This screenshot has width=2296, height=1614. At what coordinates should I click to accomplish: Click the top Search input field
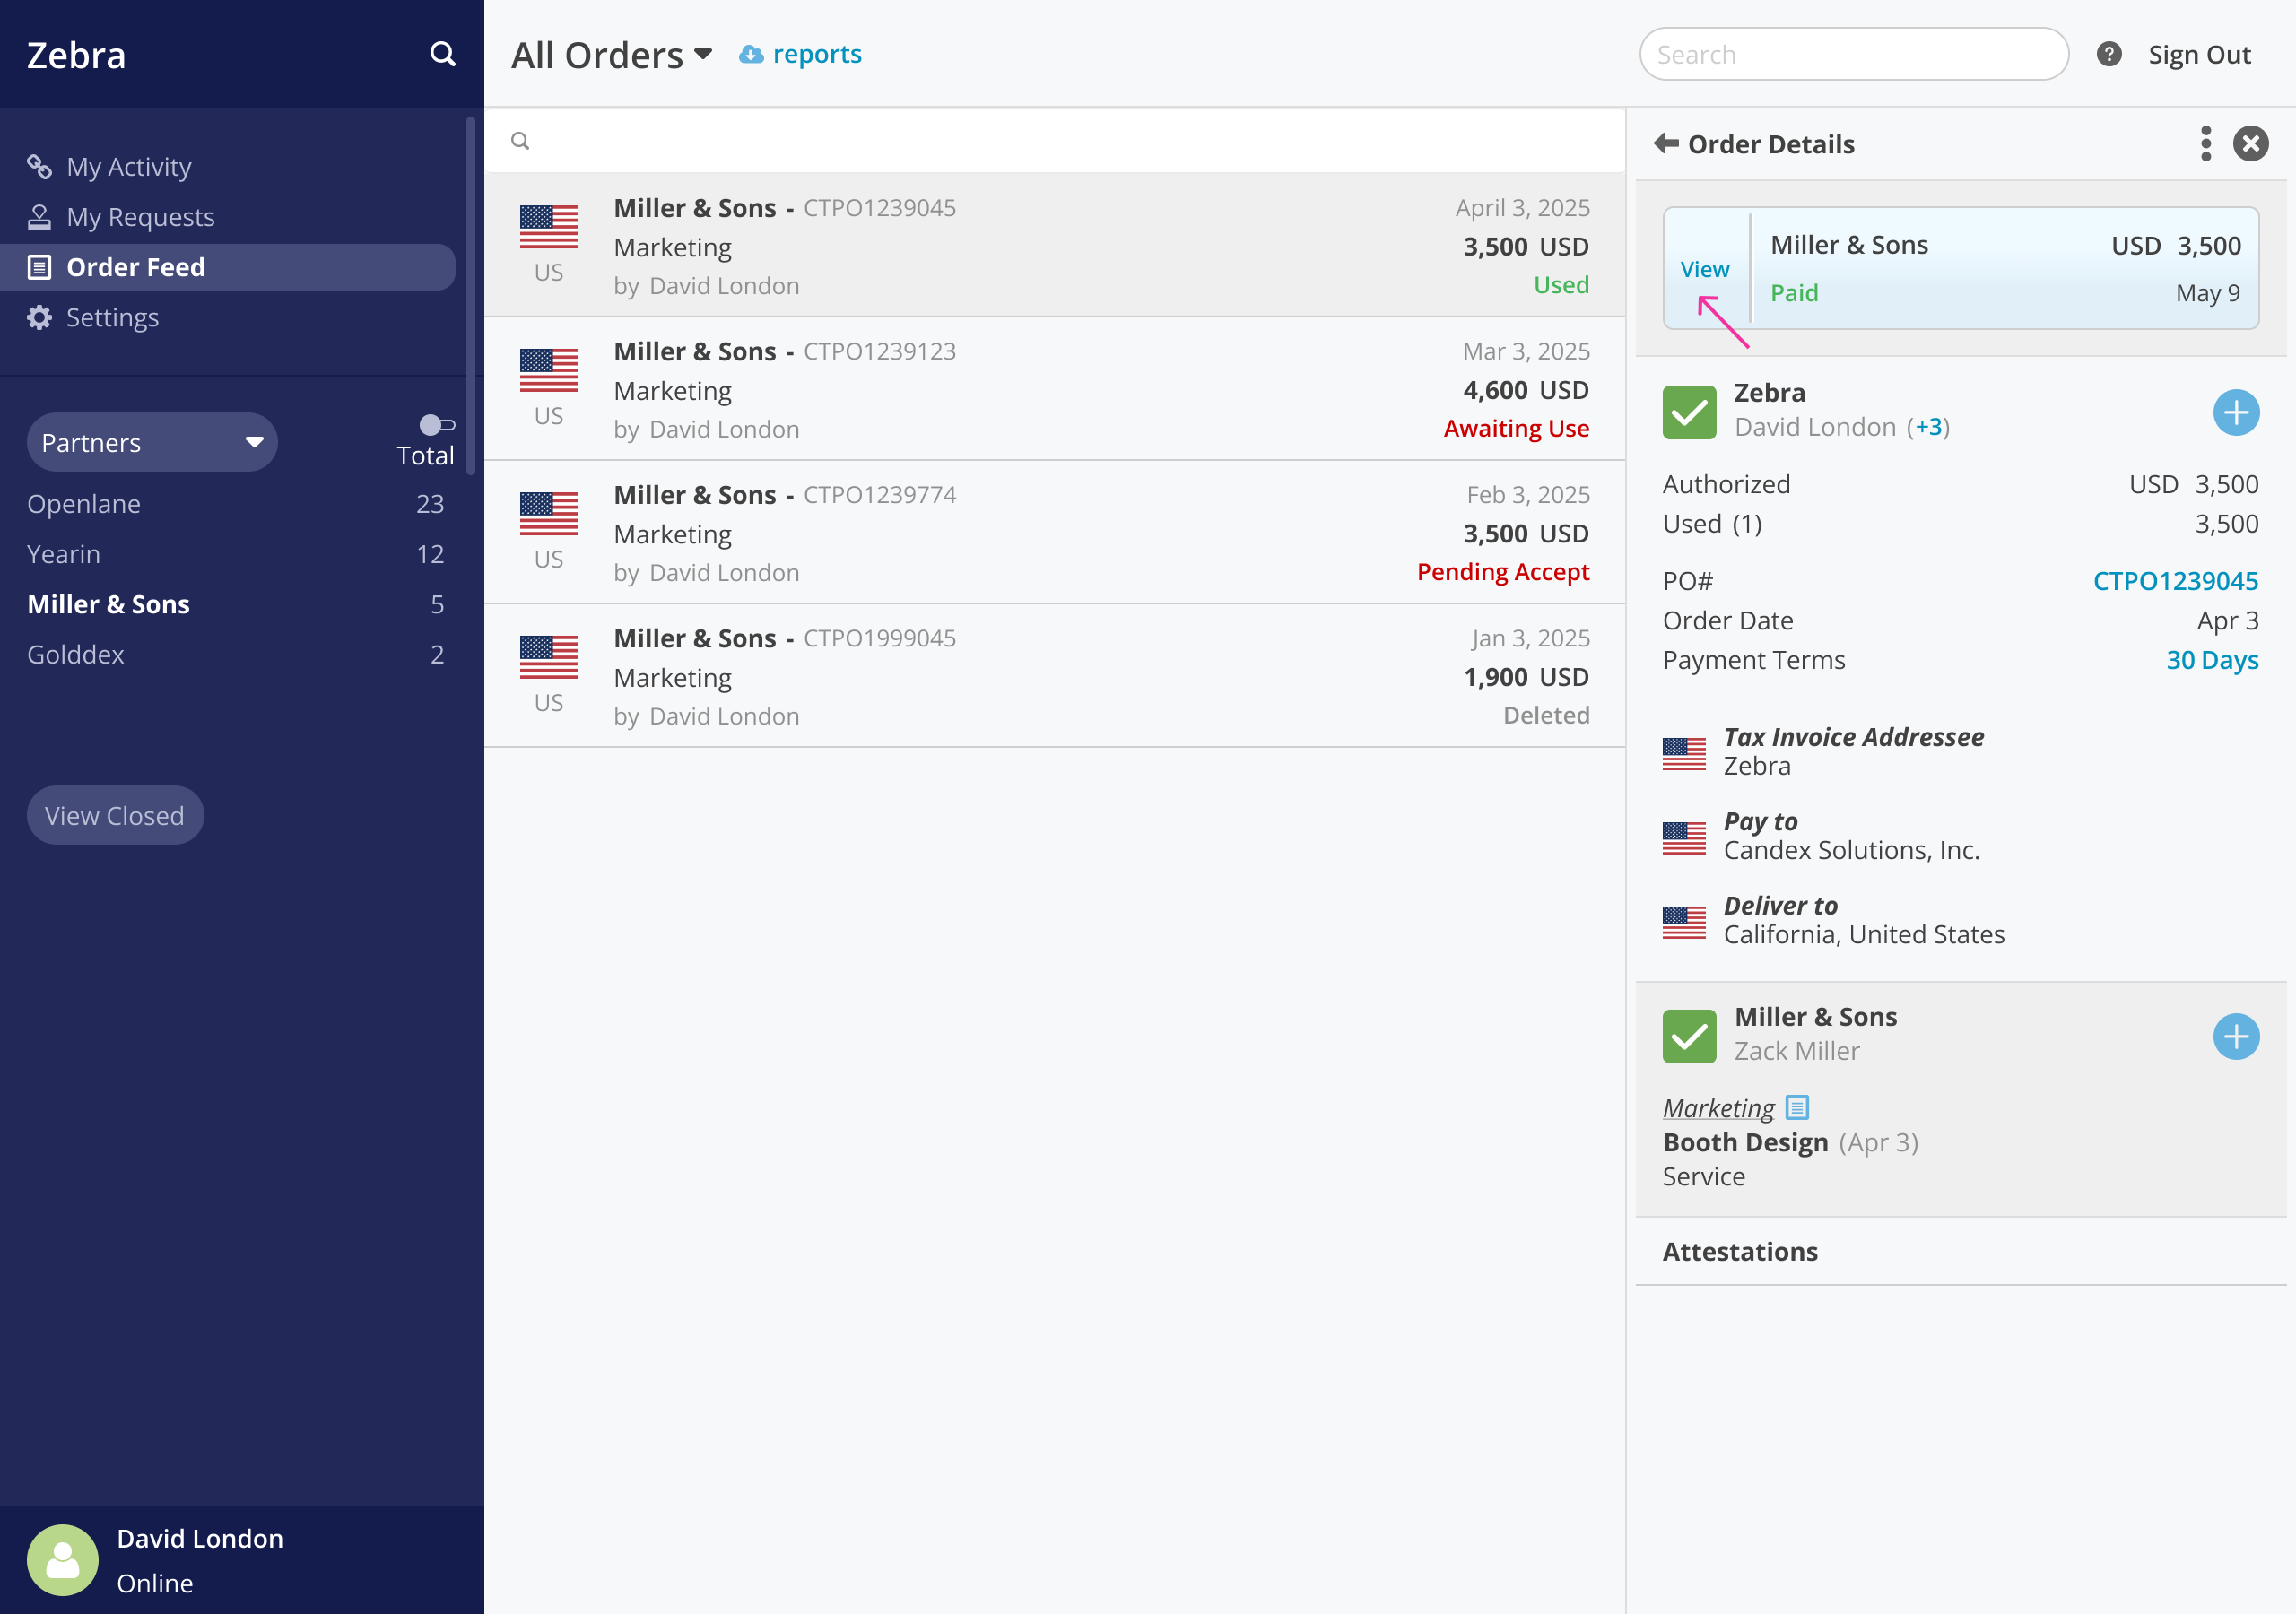[x=1853, y=54]
